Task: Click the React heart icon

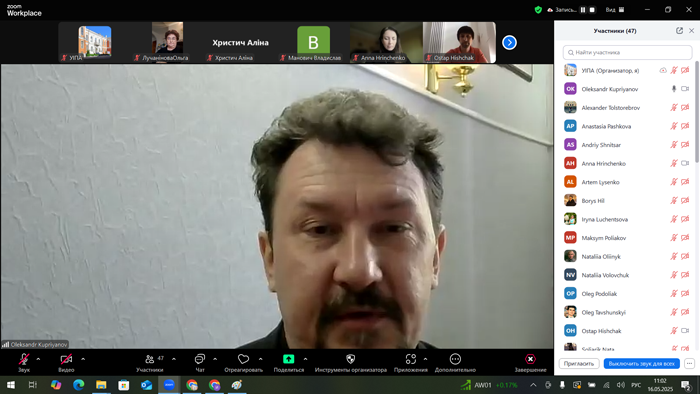Action: coord(243,359)
